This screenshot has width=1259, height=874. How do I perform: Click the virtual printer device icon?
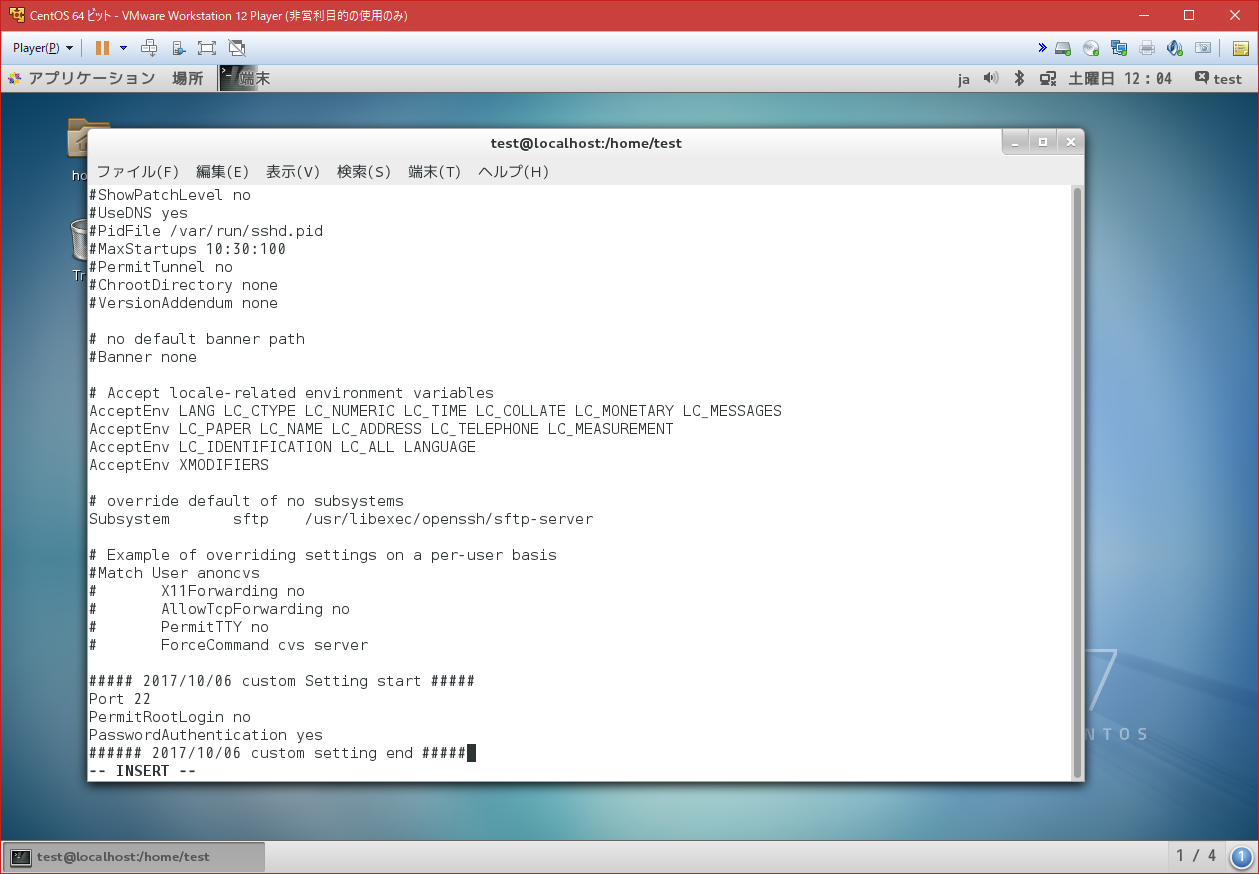tap(1146, 47)
